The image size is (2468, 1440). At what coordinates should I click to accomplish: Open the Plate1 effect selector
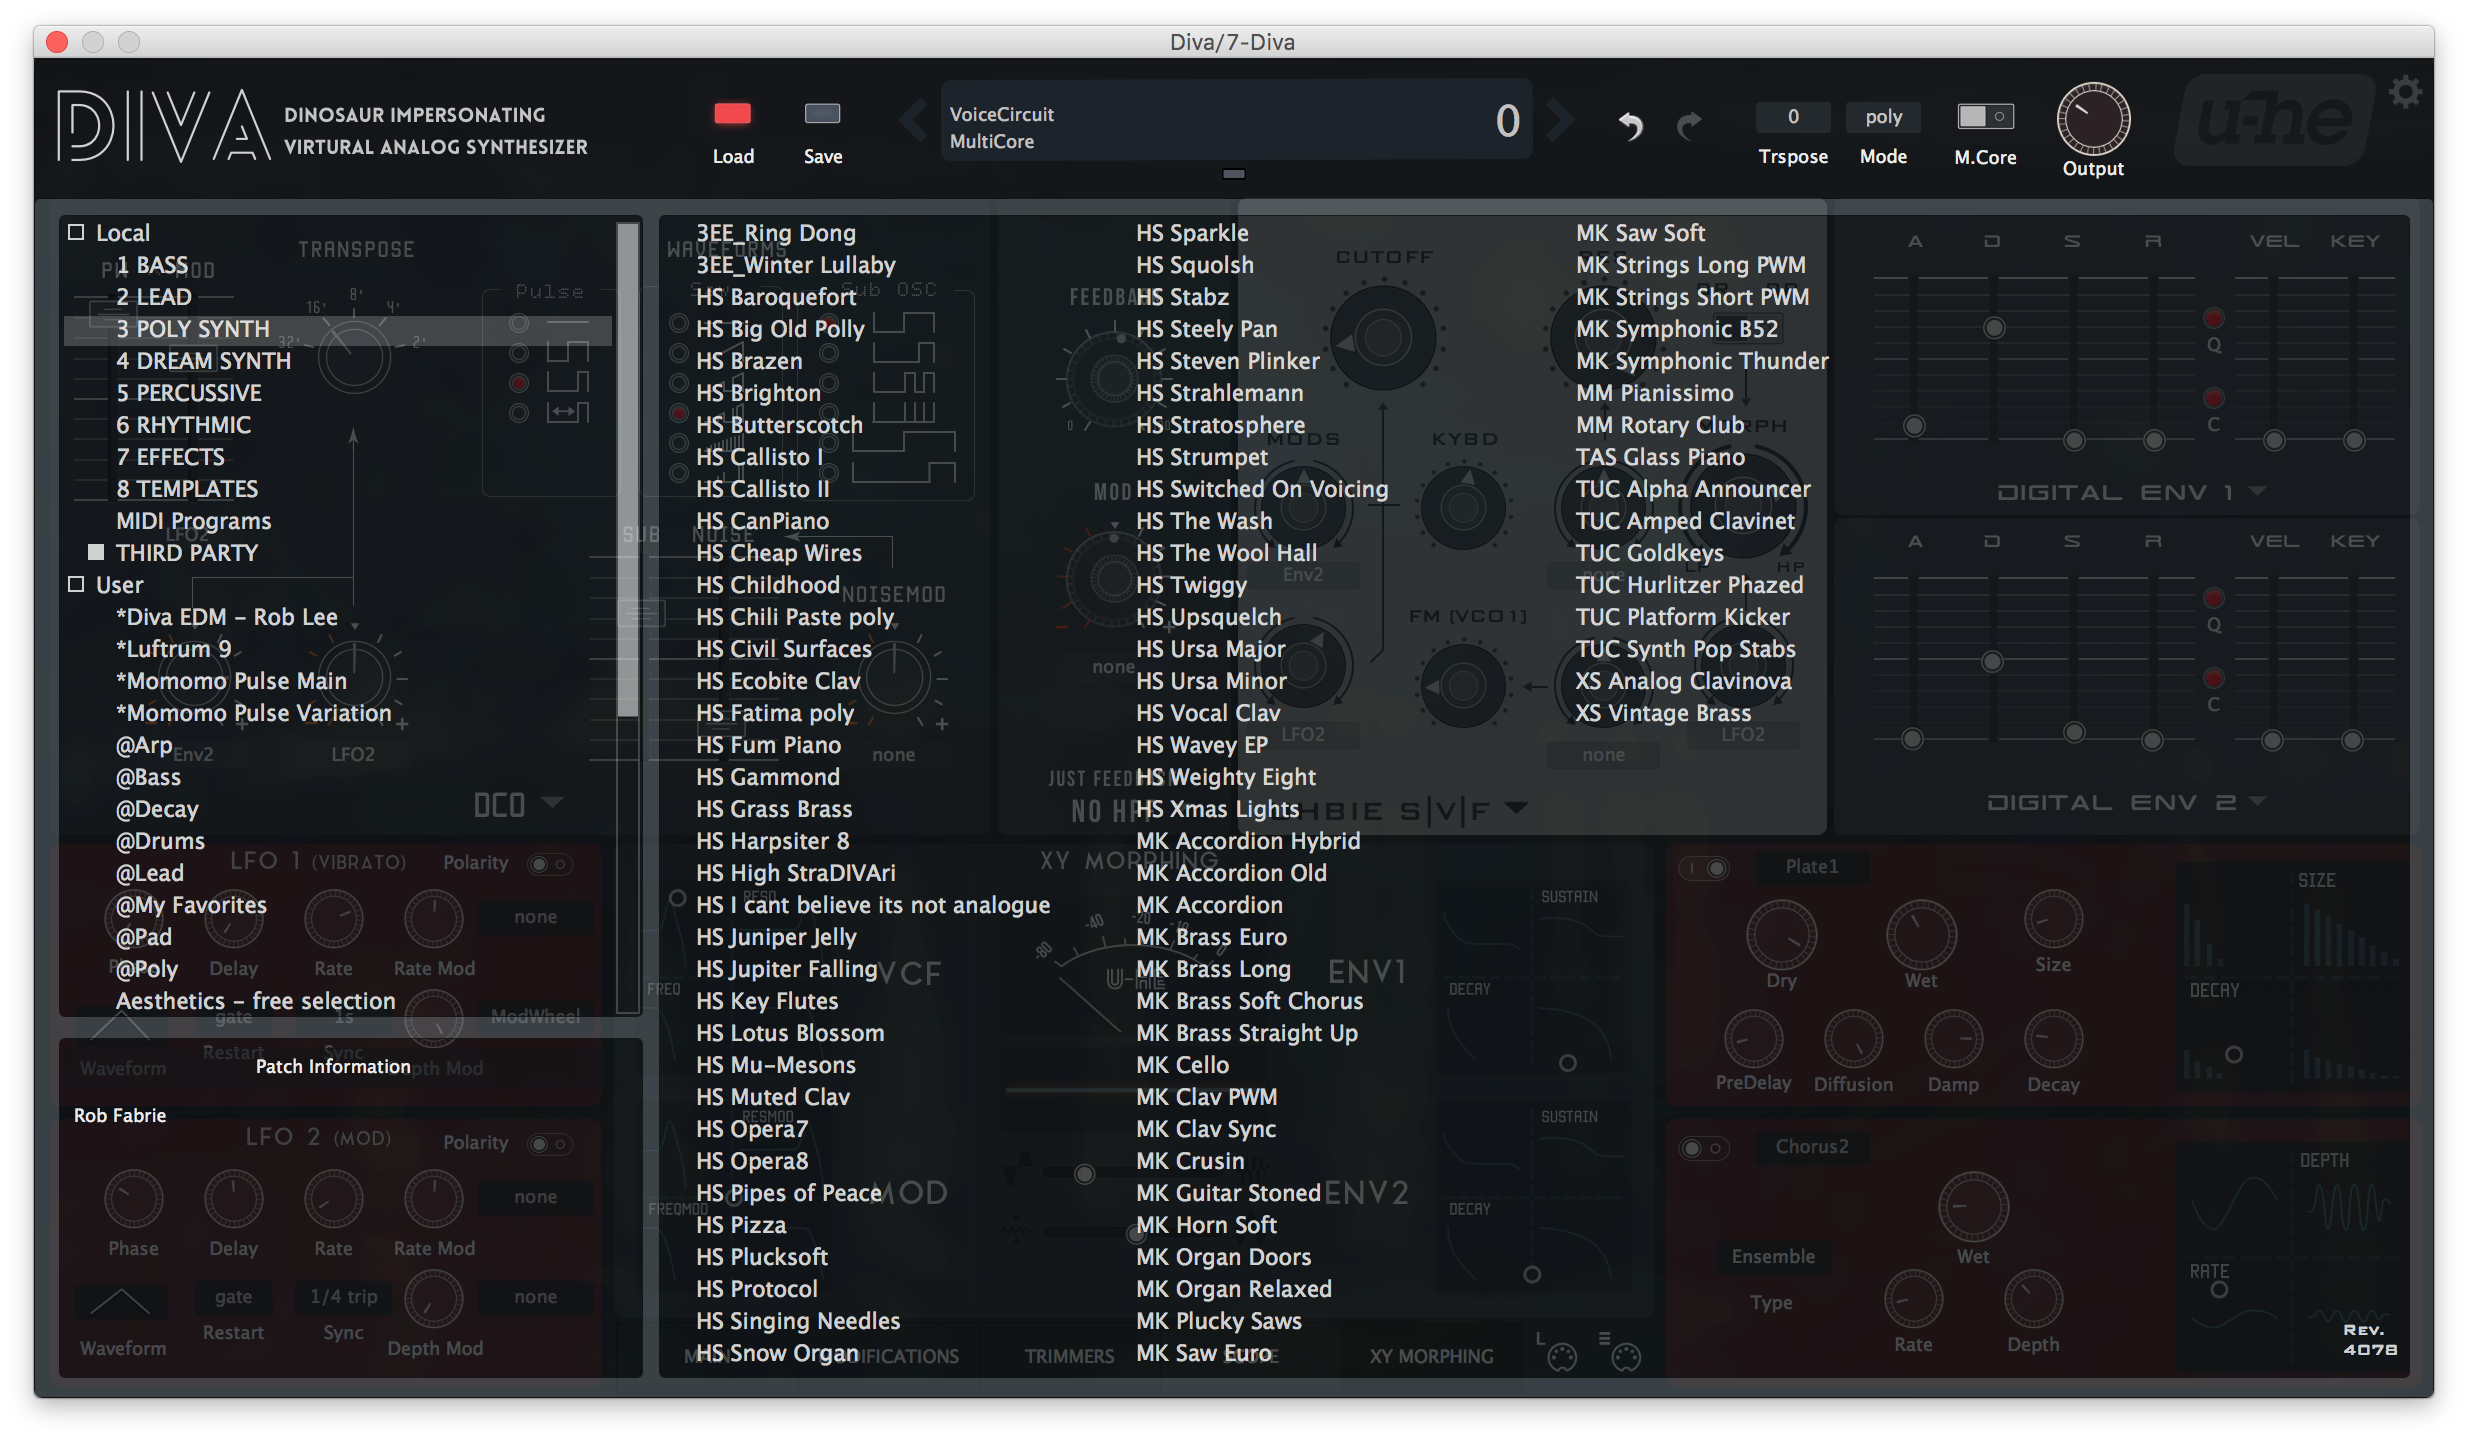(x=1812, y=867)
